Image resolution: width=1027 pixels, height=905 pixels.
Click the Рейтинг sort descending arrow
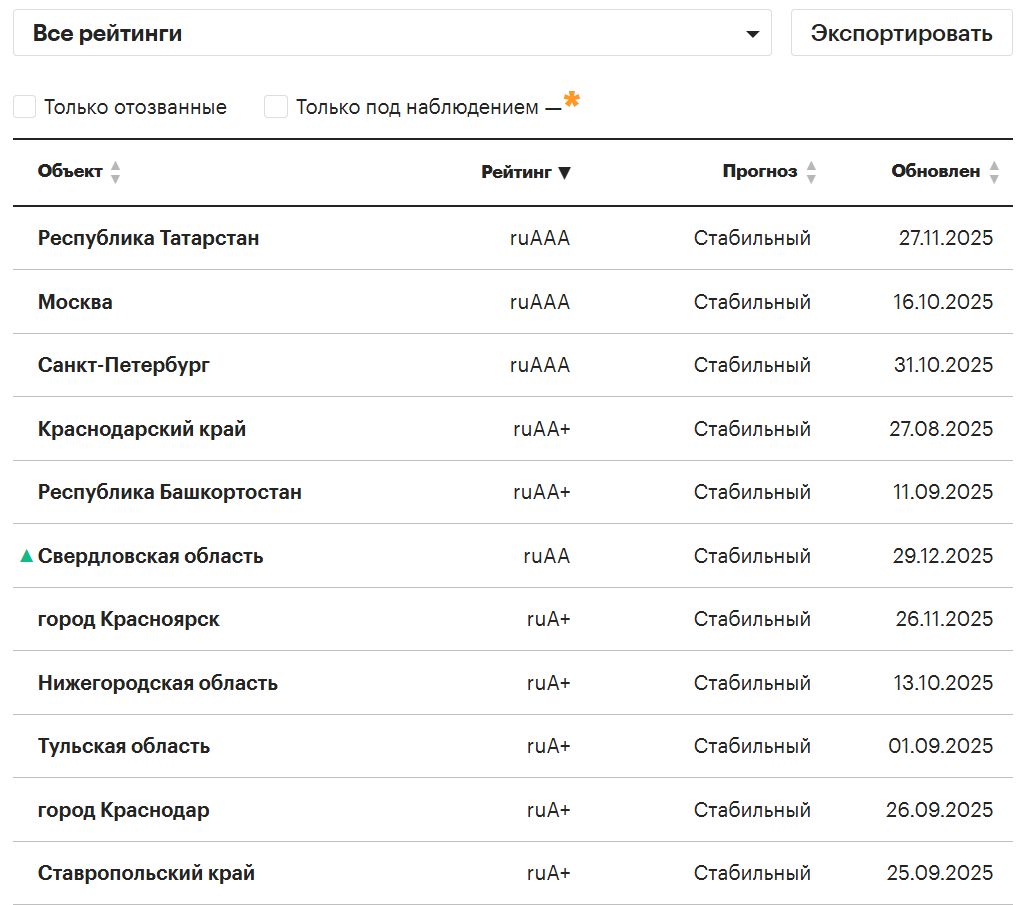tap(564, 172)
